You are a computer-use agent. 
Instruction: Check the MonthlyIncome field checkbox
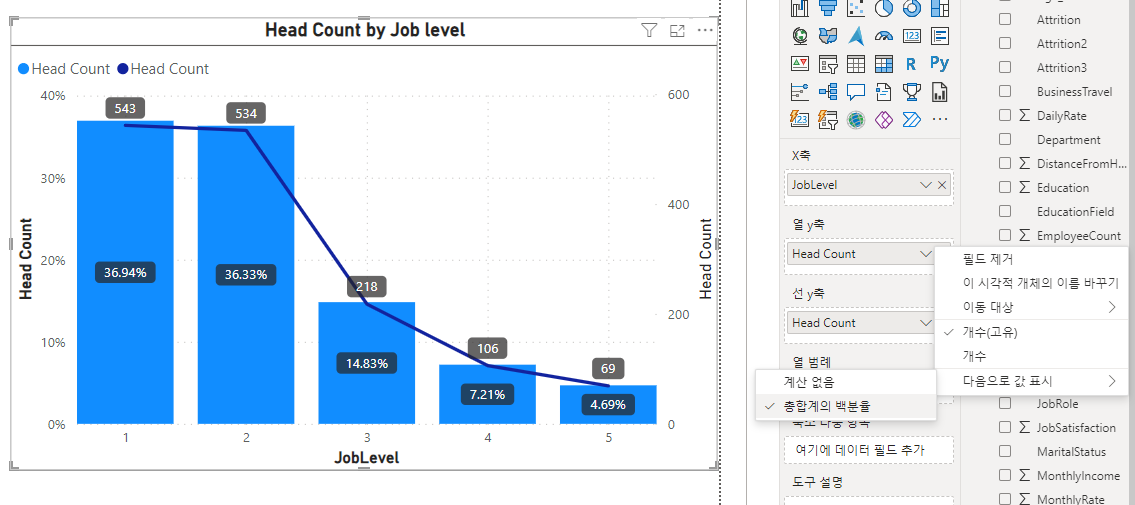pos(1005,475)
